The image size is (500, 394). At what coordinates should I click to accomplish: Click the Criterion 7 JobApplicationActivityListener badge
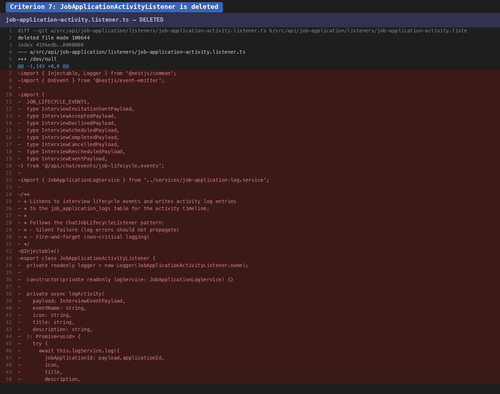point(114,7)
